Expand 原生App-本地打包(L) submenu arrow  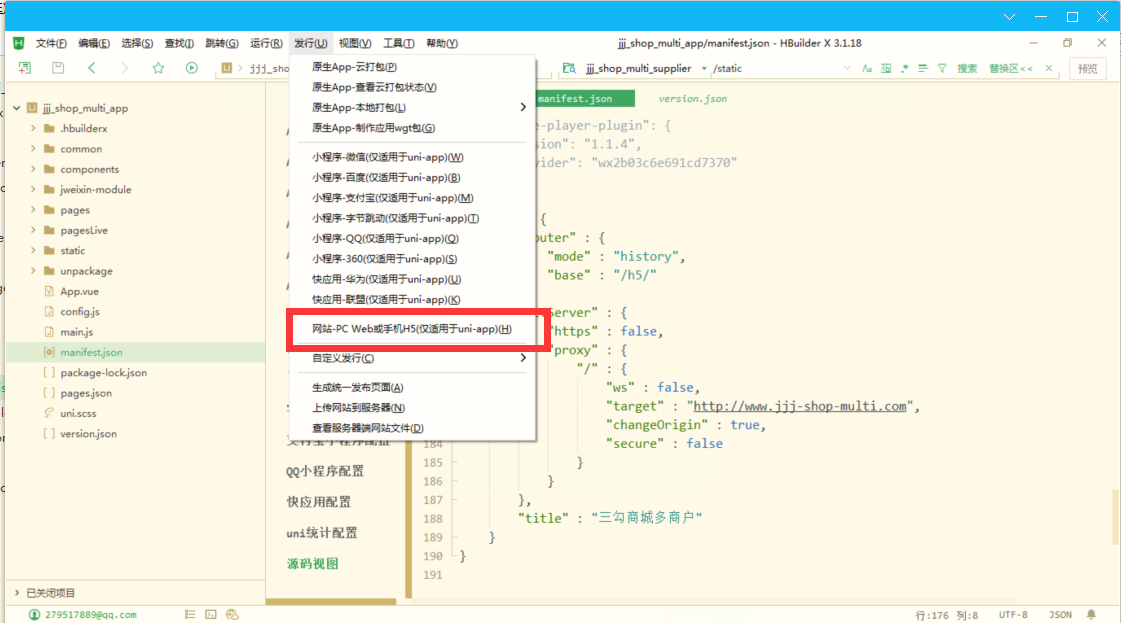(x=523, y=107)
